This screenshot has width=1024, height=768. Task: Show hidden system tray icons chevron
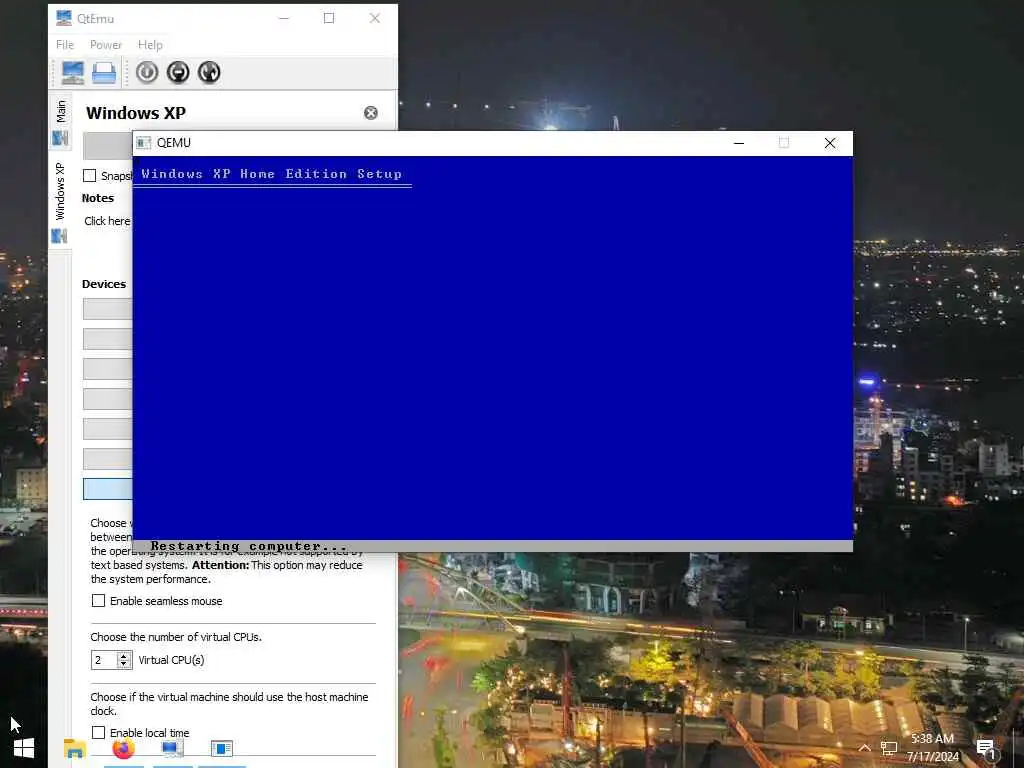click(865, 748)
